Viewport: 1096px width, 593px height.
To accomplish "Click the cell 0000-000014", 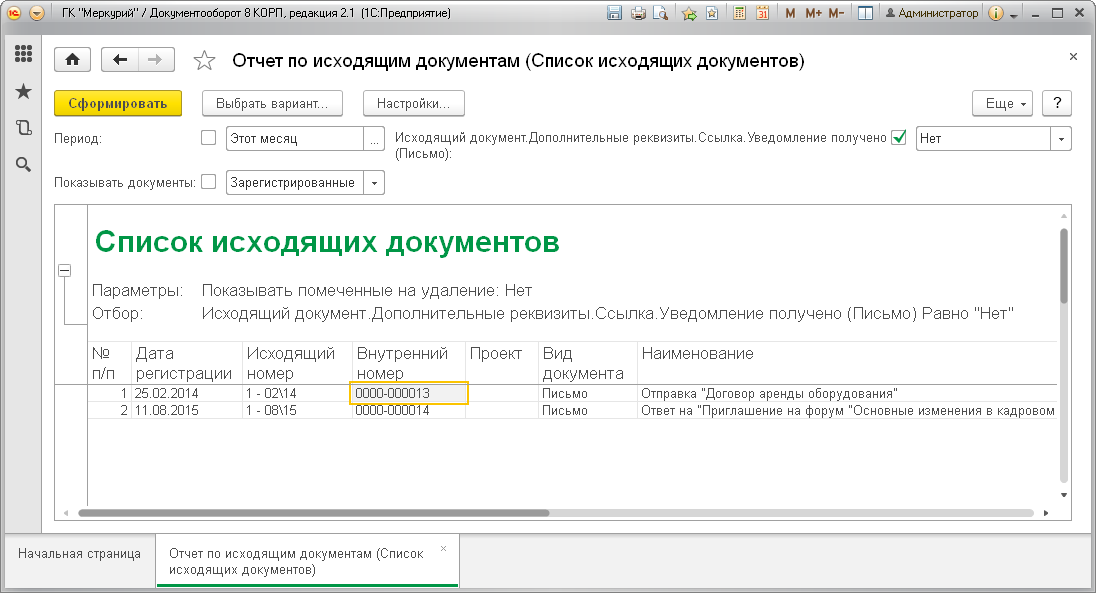I will [409, 410].
